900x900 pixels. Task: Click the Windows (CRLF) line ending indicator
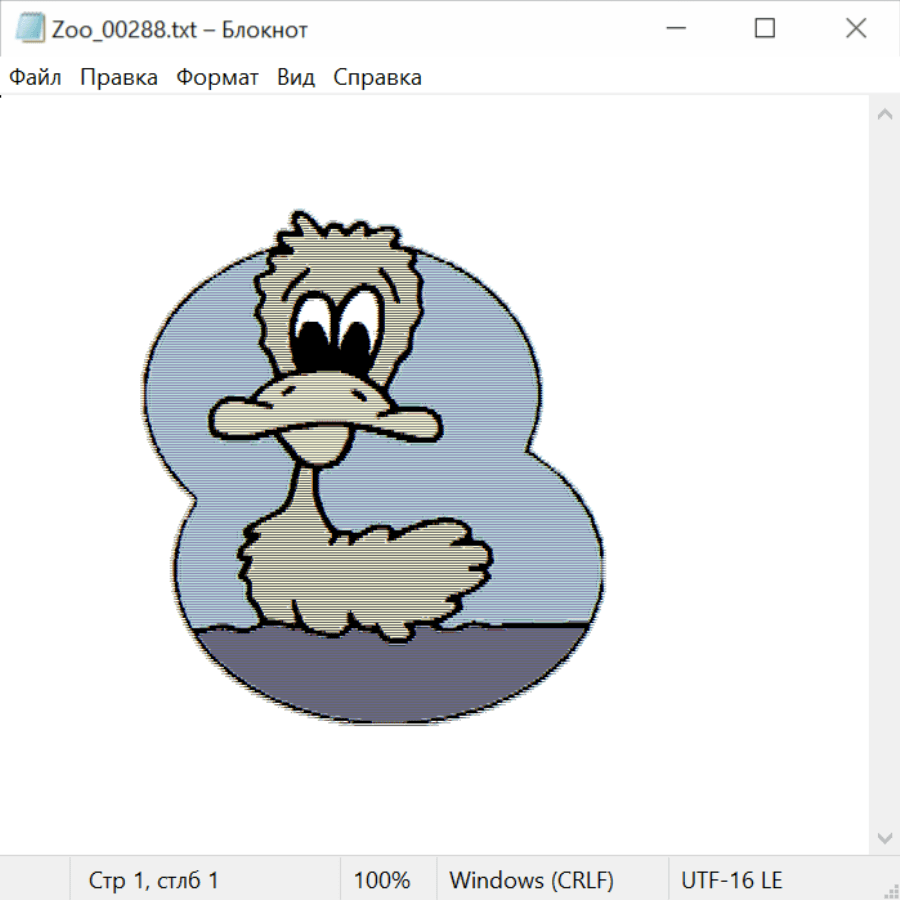(x=531, y=881)
